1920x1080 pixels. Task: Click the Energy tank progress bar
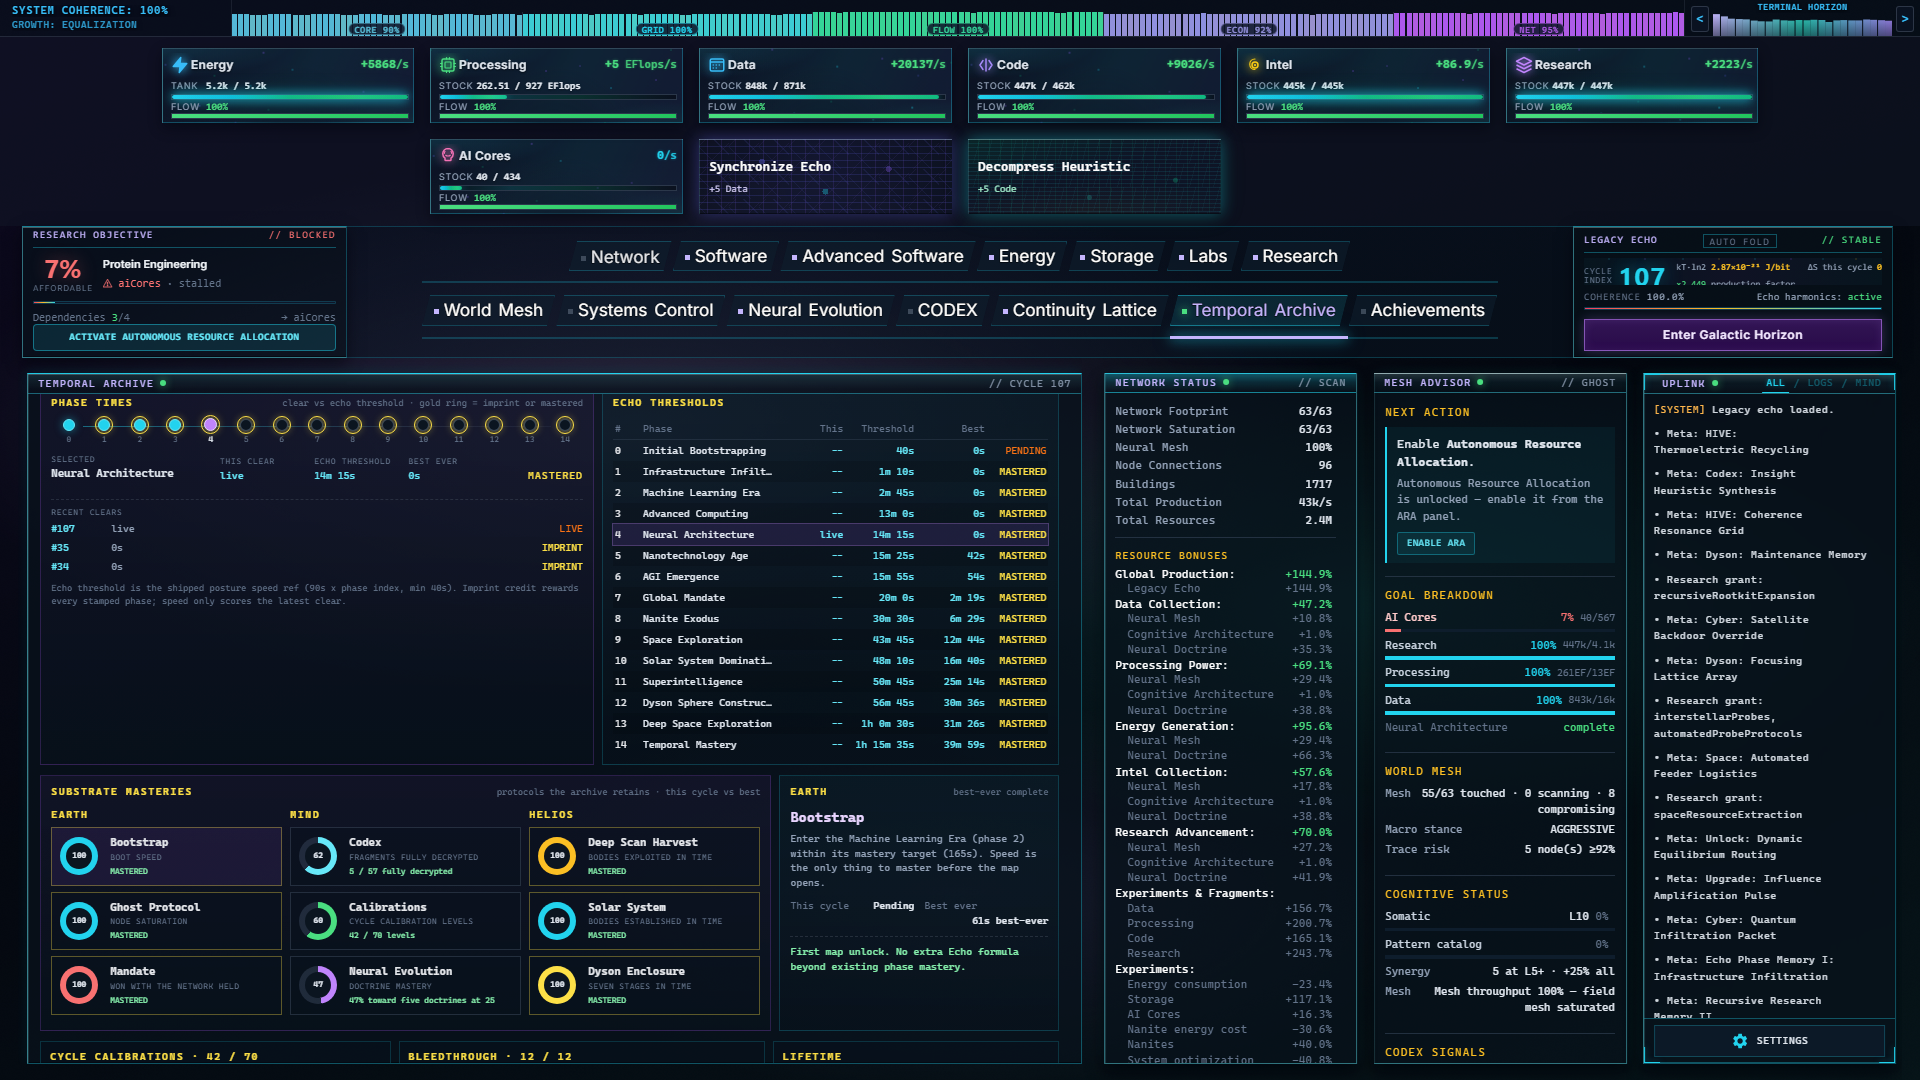[x=288, y=97]
